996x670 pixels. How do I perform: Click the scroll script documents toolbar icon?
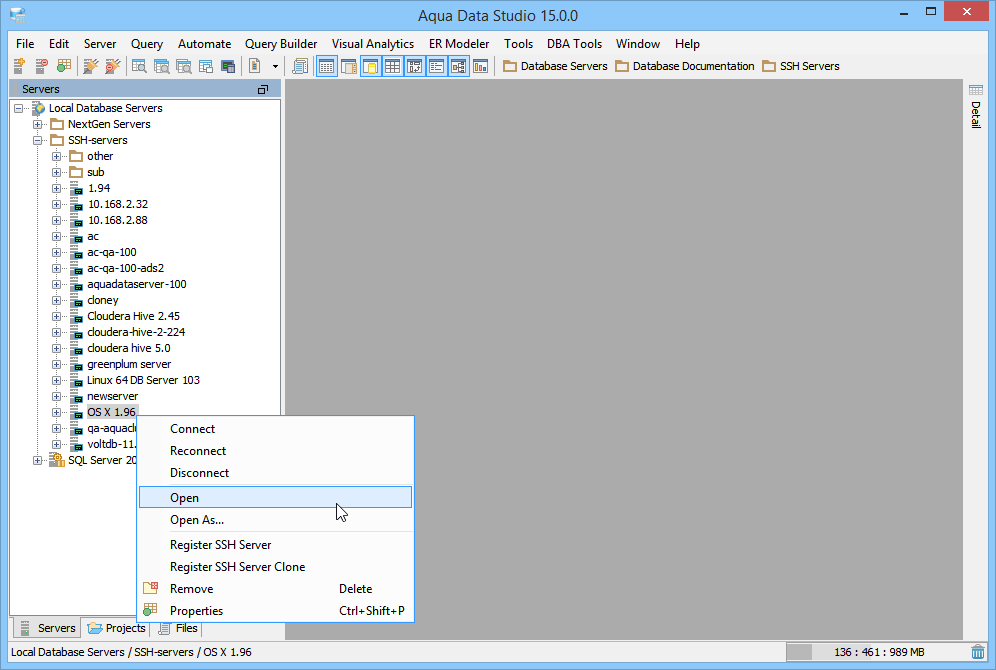[x=300, y=66]
